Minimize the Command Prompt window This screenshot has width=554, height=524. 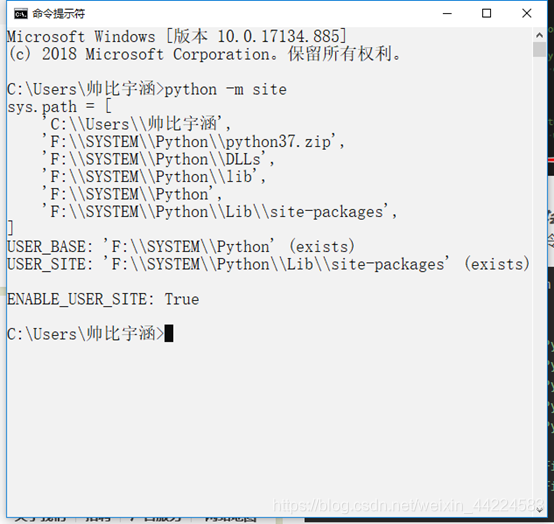(447, 13)
